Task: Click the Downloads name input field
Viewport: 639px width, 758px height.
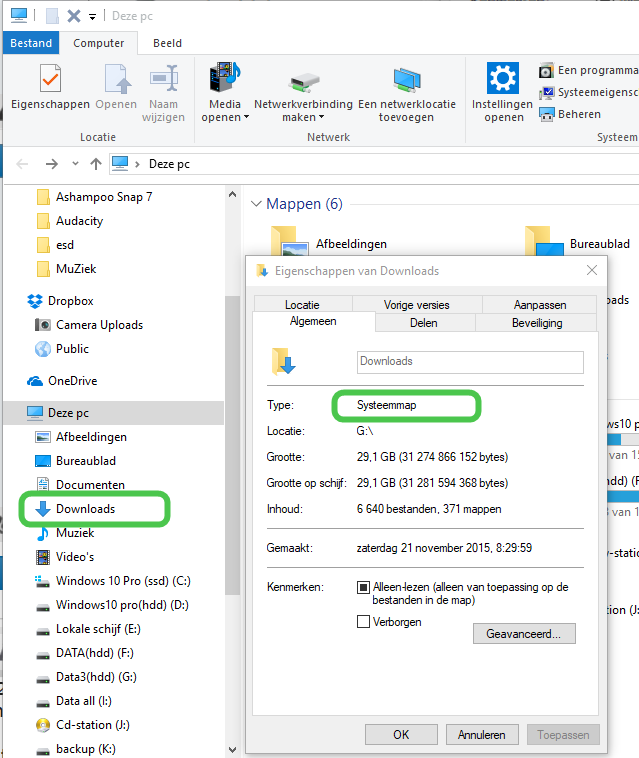Action: click(470, 362)
